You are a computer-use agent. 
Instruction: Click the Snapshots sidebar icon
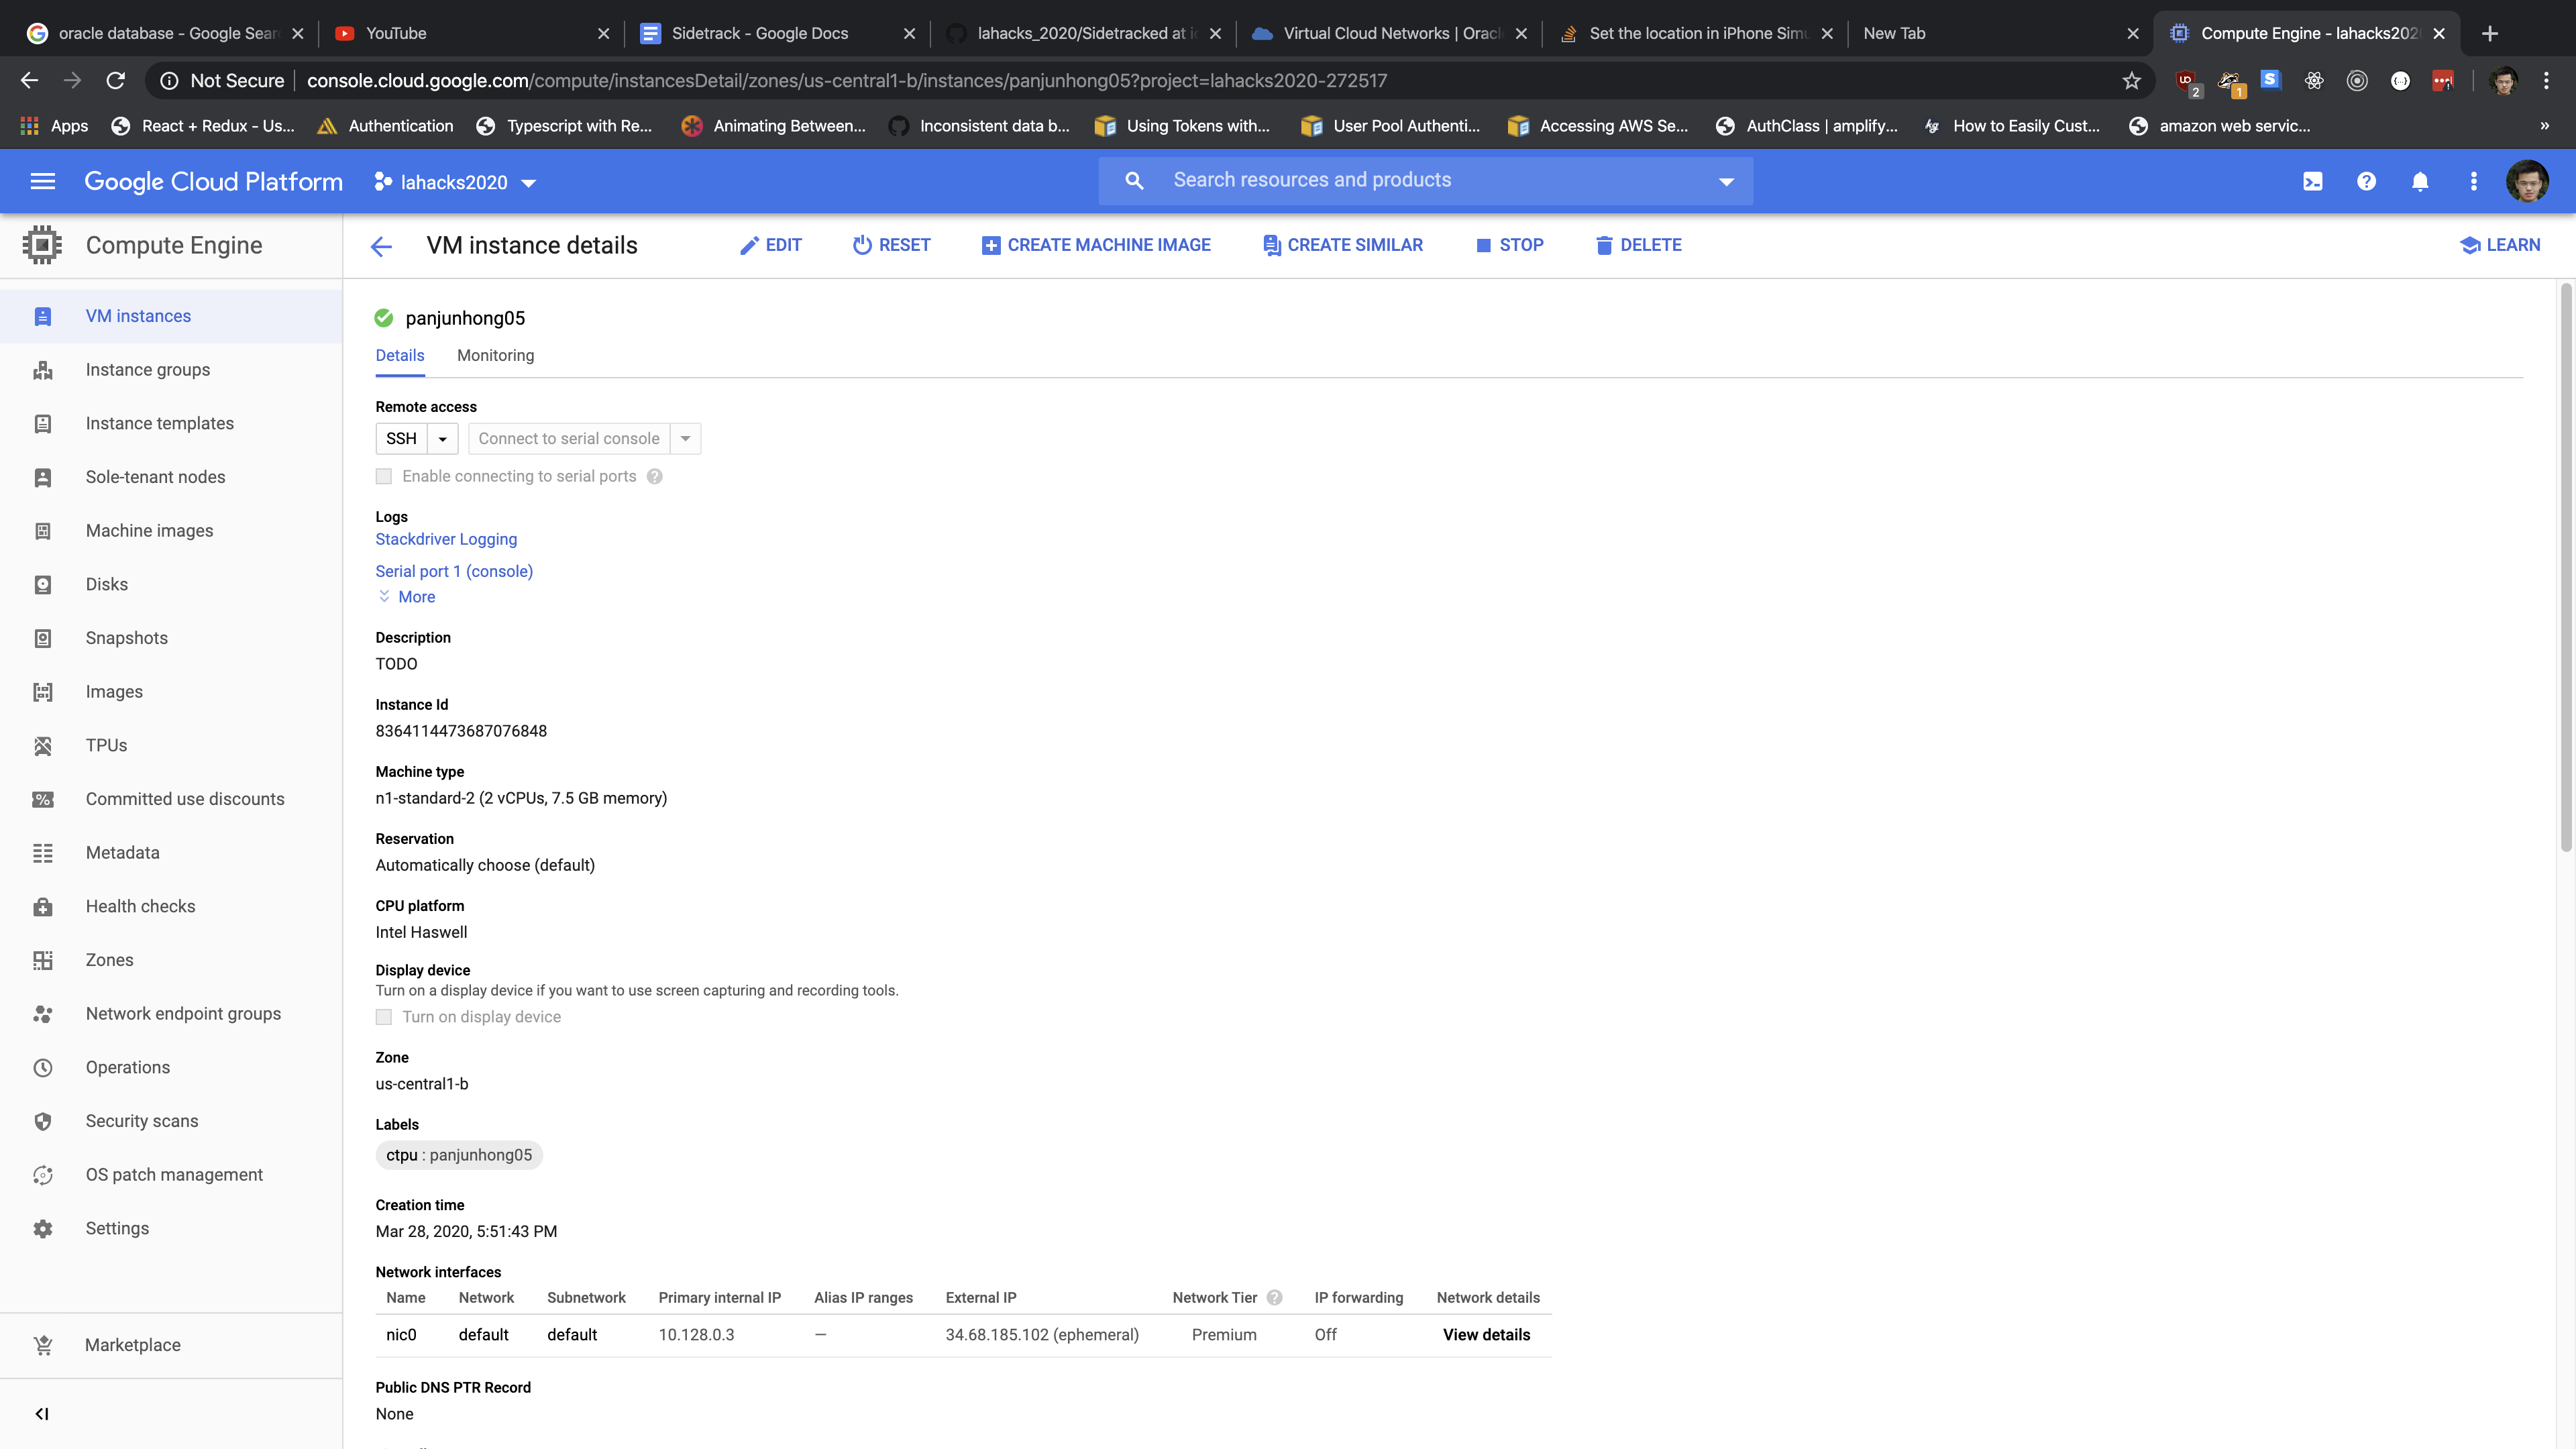point(42,638)
